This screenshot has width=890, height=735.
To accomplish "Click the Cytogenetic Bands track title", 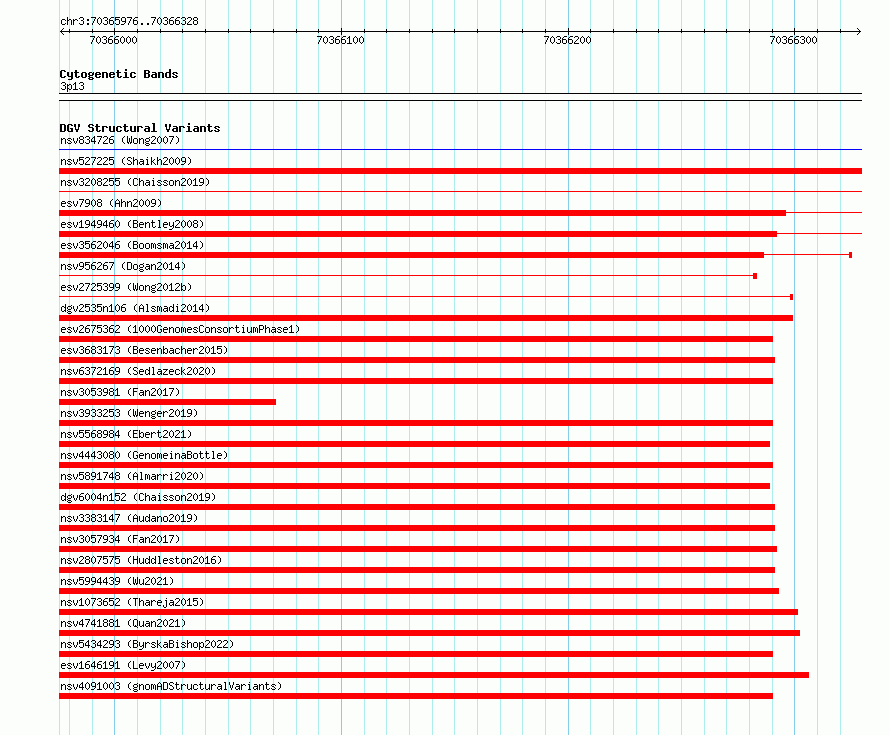I will tap(119, 74).
